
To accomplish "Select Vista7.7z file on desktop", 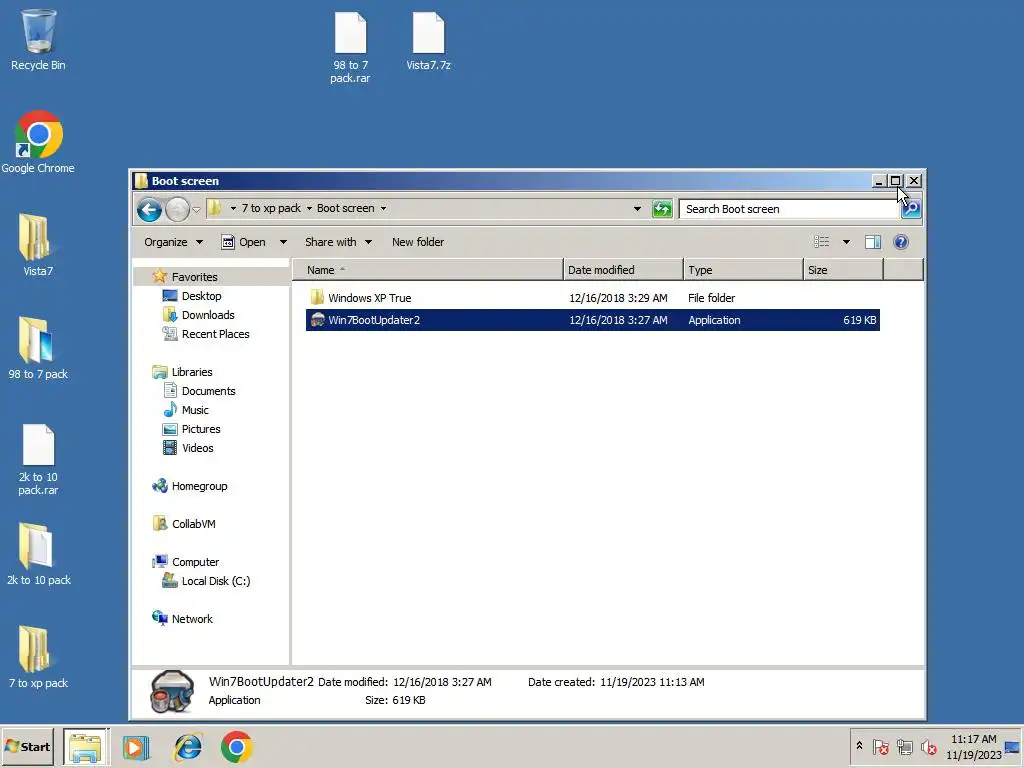I will coord(428,41).
